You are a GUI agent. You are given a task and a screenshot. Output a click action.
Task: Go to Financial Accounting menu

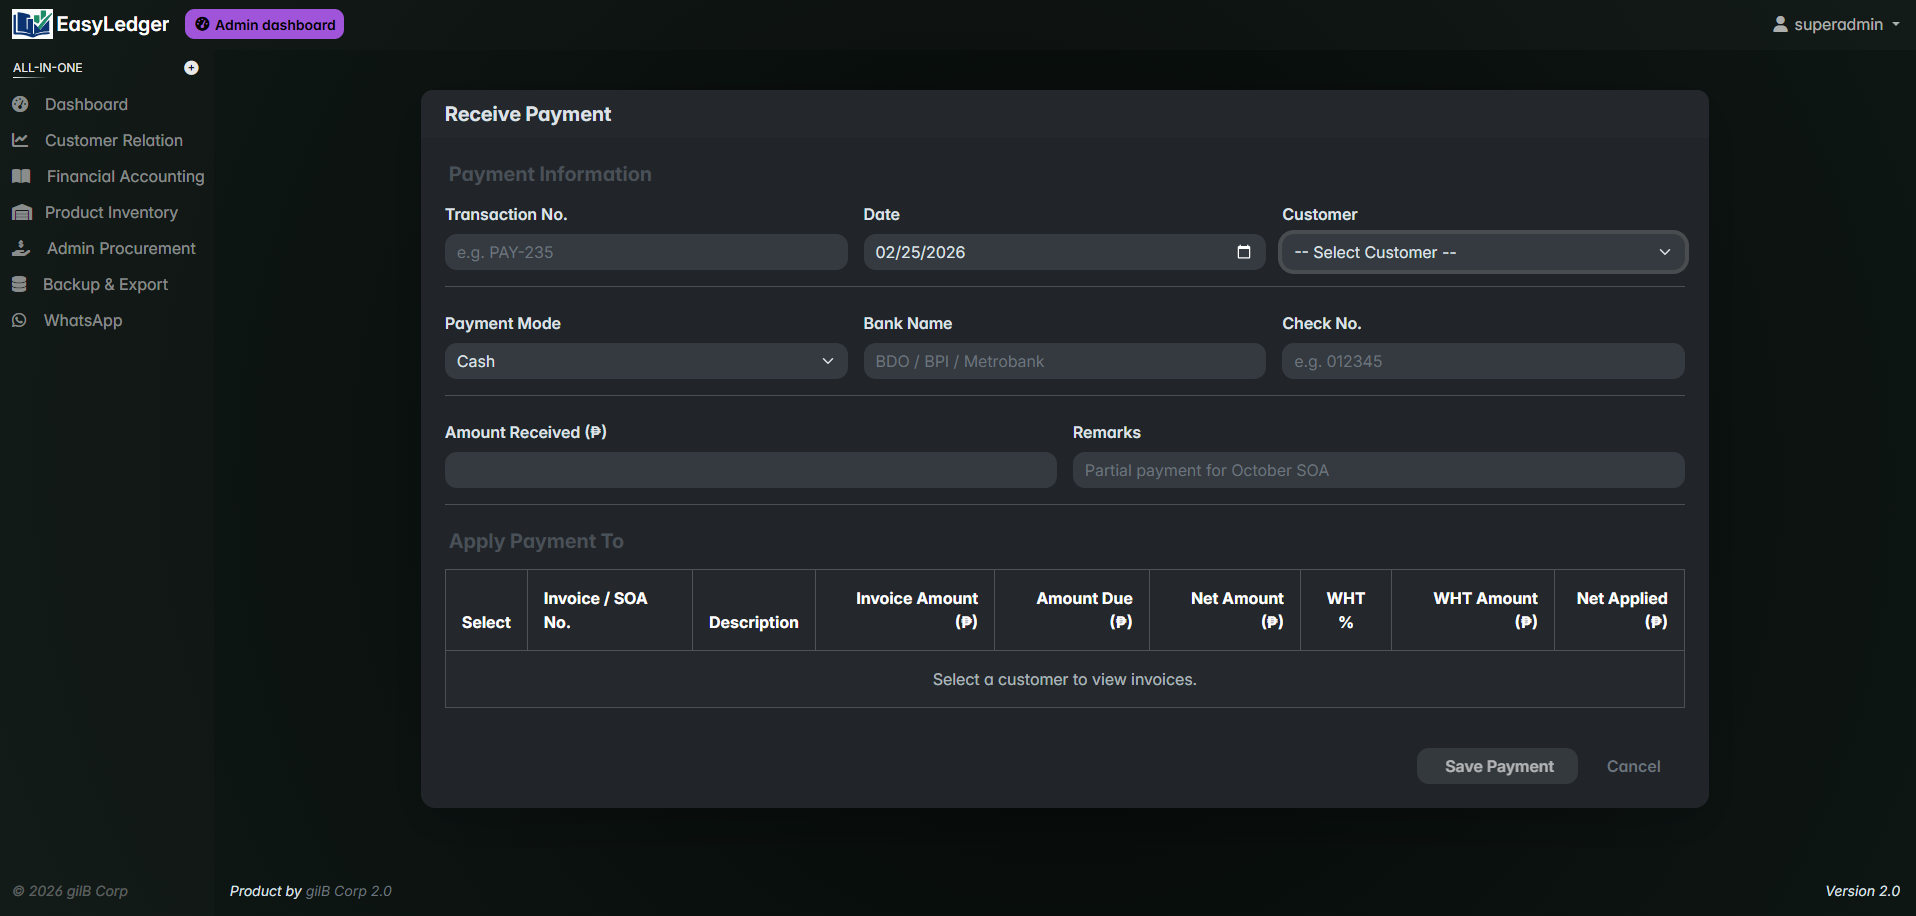pyautogui.click(x=125, y=176)
